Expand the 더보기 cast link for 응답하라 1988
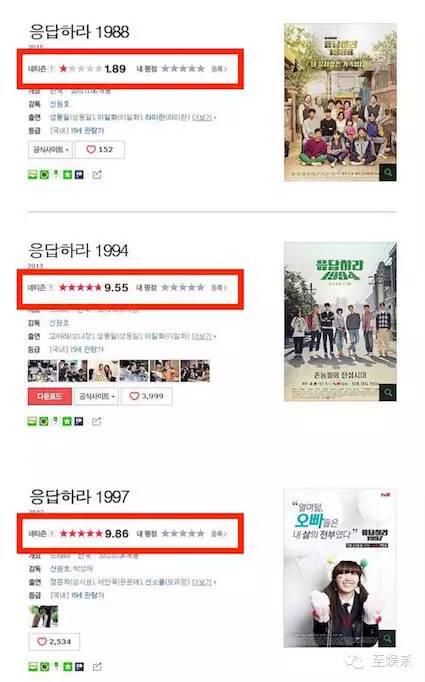Viewport: 425px width, 682px height. (204, 117)
